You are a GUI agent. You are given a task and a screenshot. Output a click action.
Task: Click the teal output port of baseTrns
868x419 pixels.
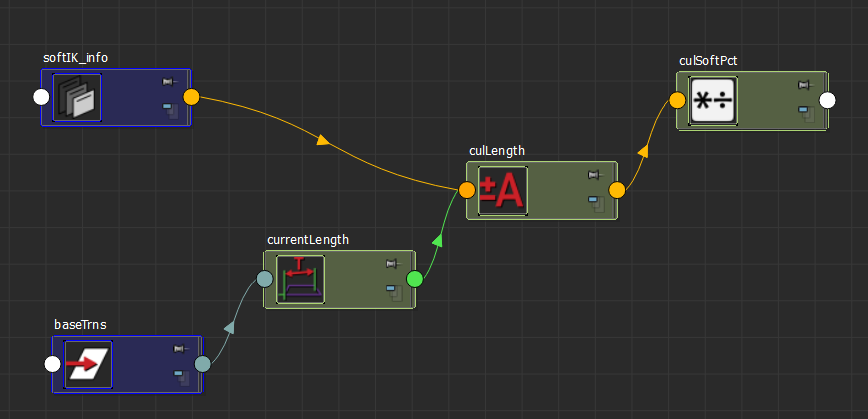[203, 364]
